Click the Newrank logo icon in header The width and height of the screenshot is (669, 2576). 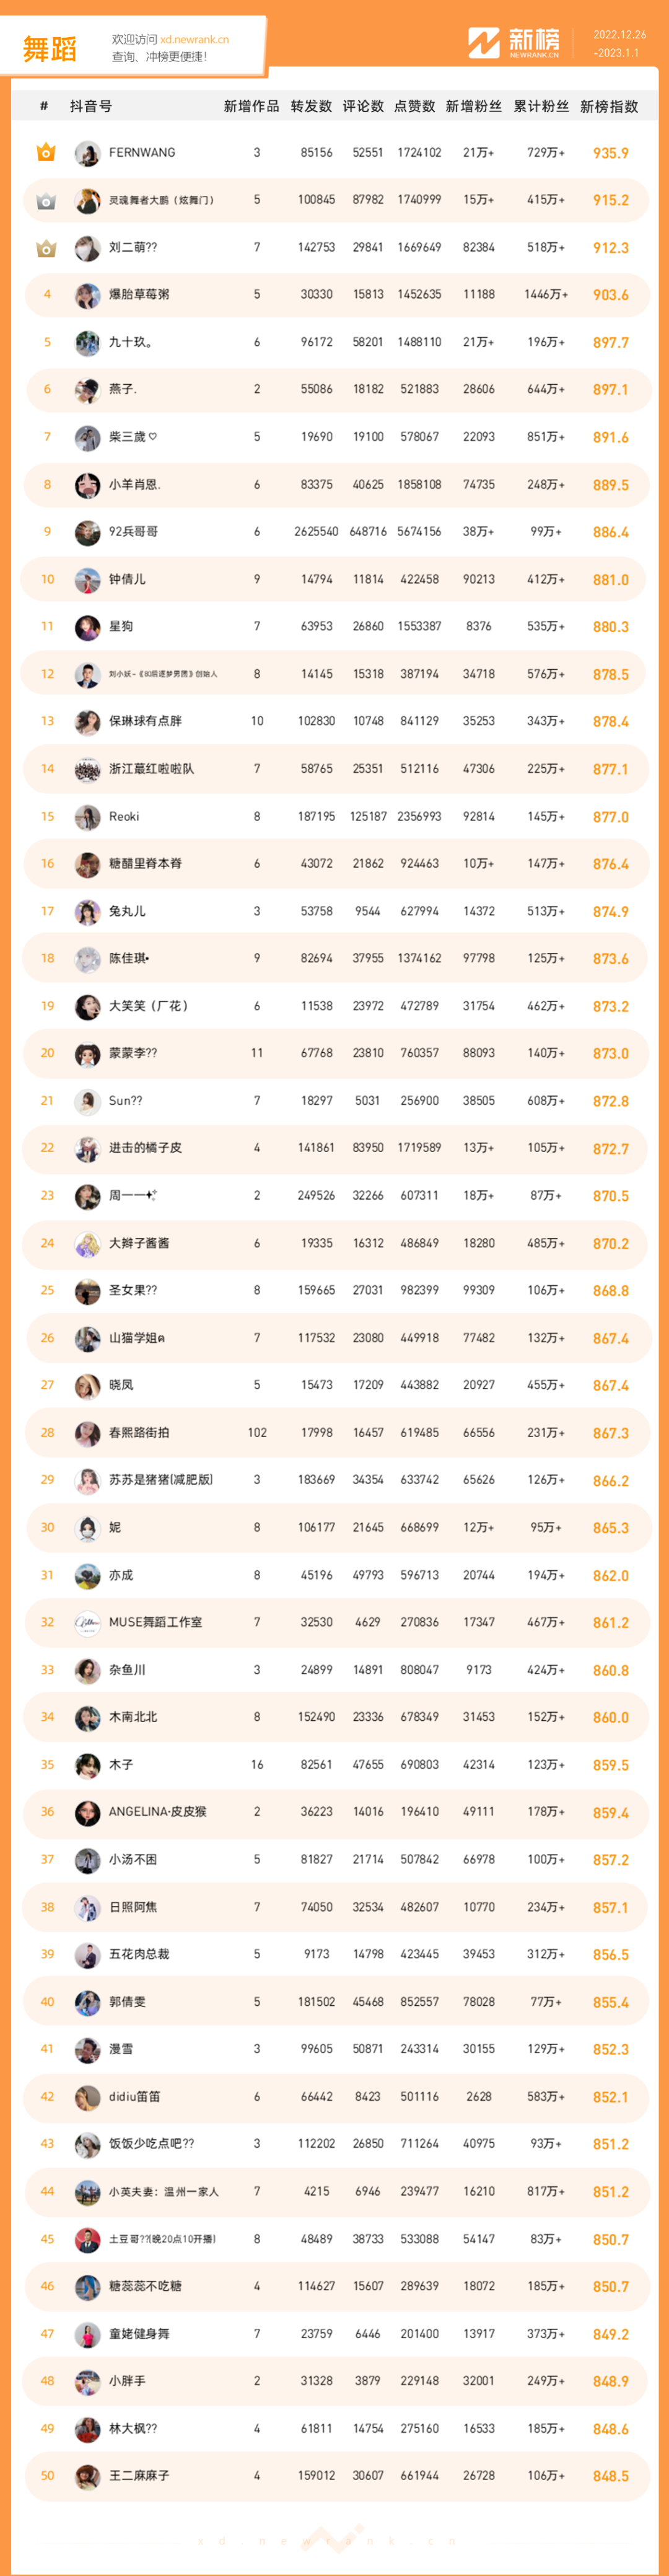(x=484, y=43)
